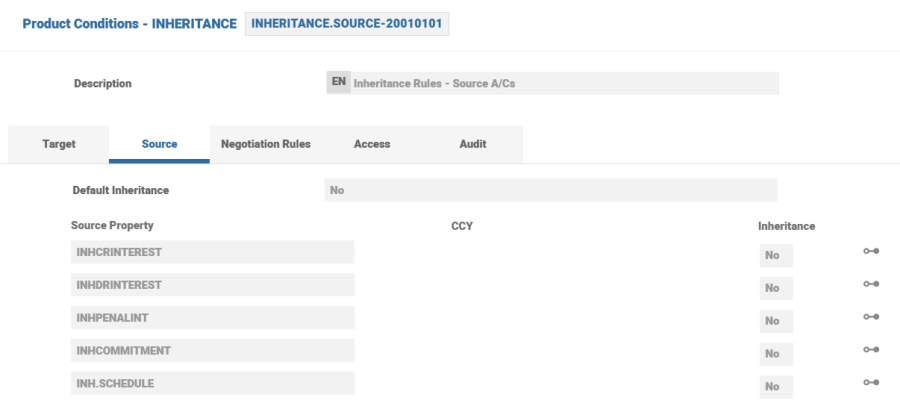Select the INHCRINTEREST source property field
900x418 pixels.
point(212,252)
